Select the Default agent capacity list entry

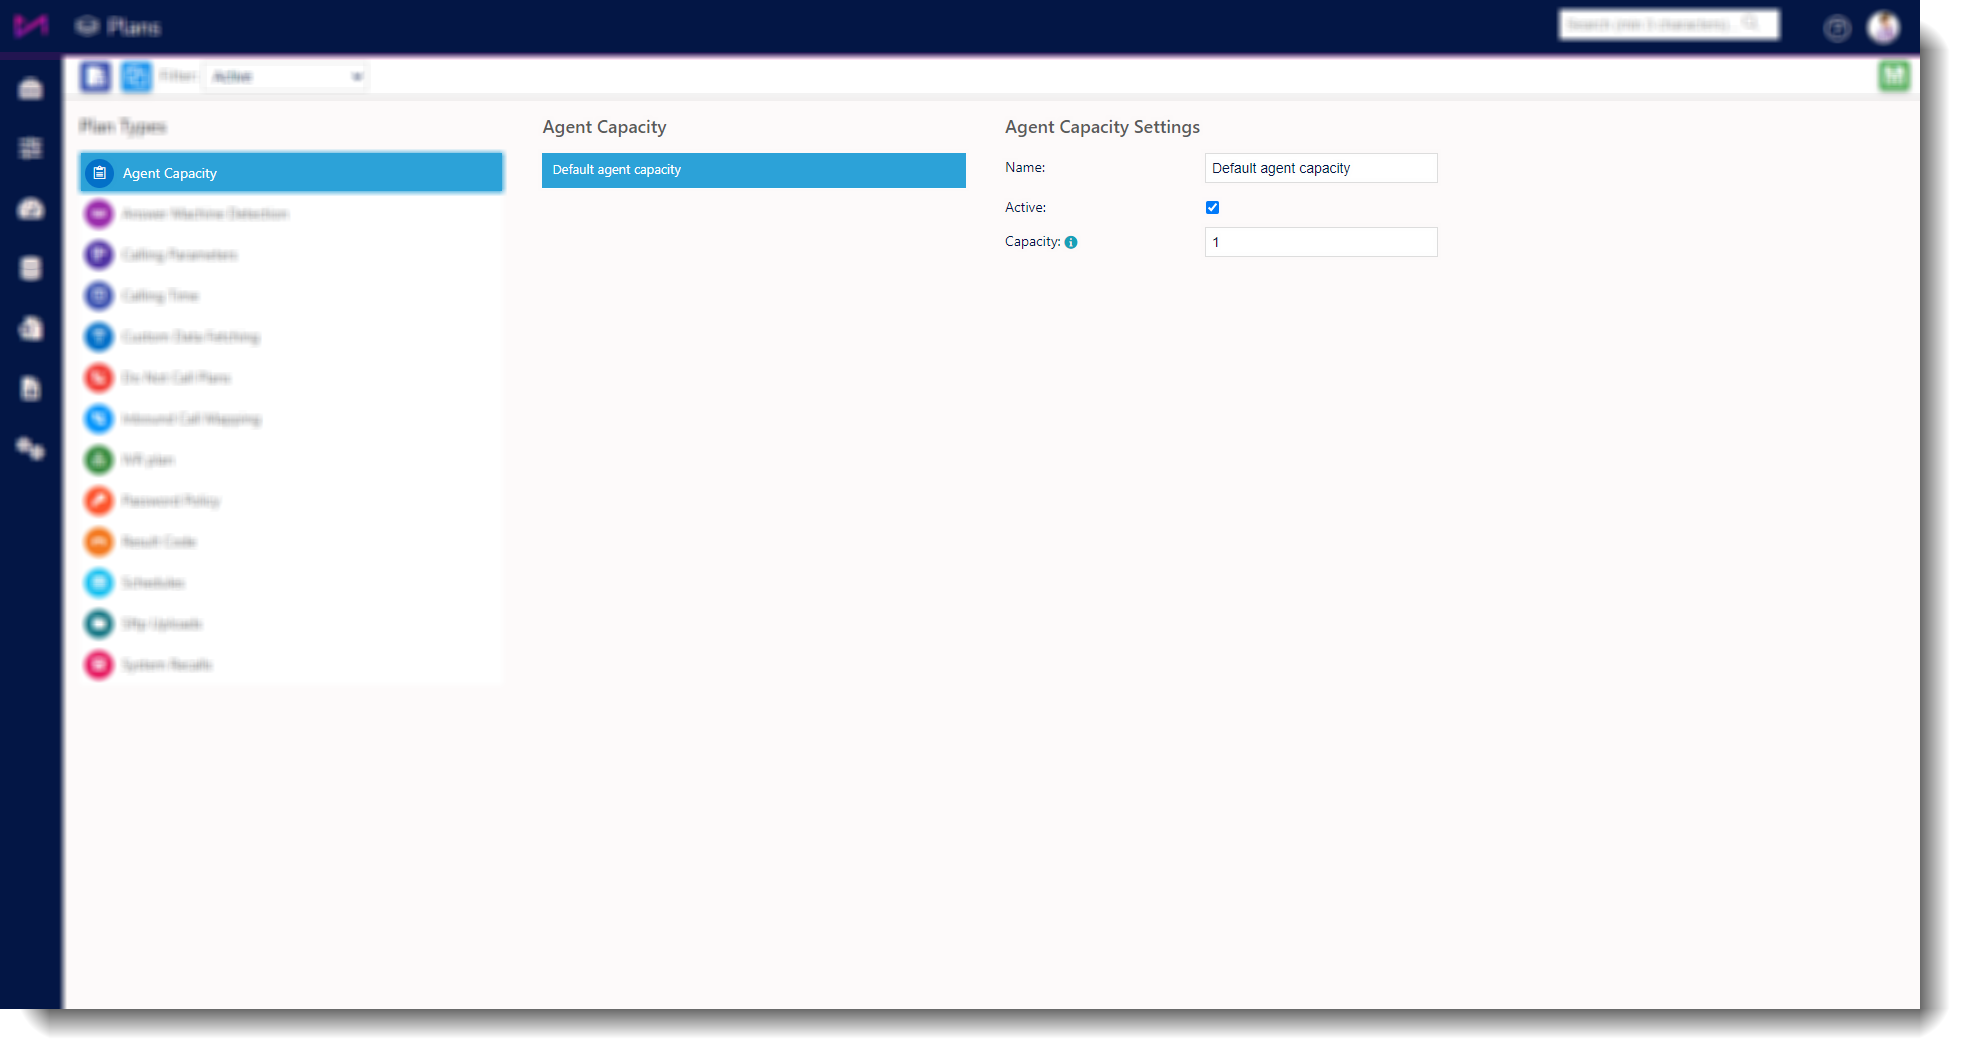pyautogui.click(x=754, y=170)
